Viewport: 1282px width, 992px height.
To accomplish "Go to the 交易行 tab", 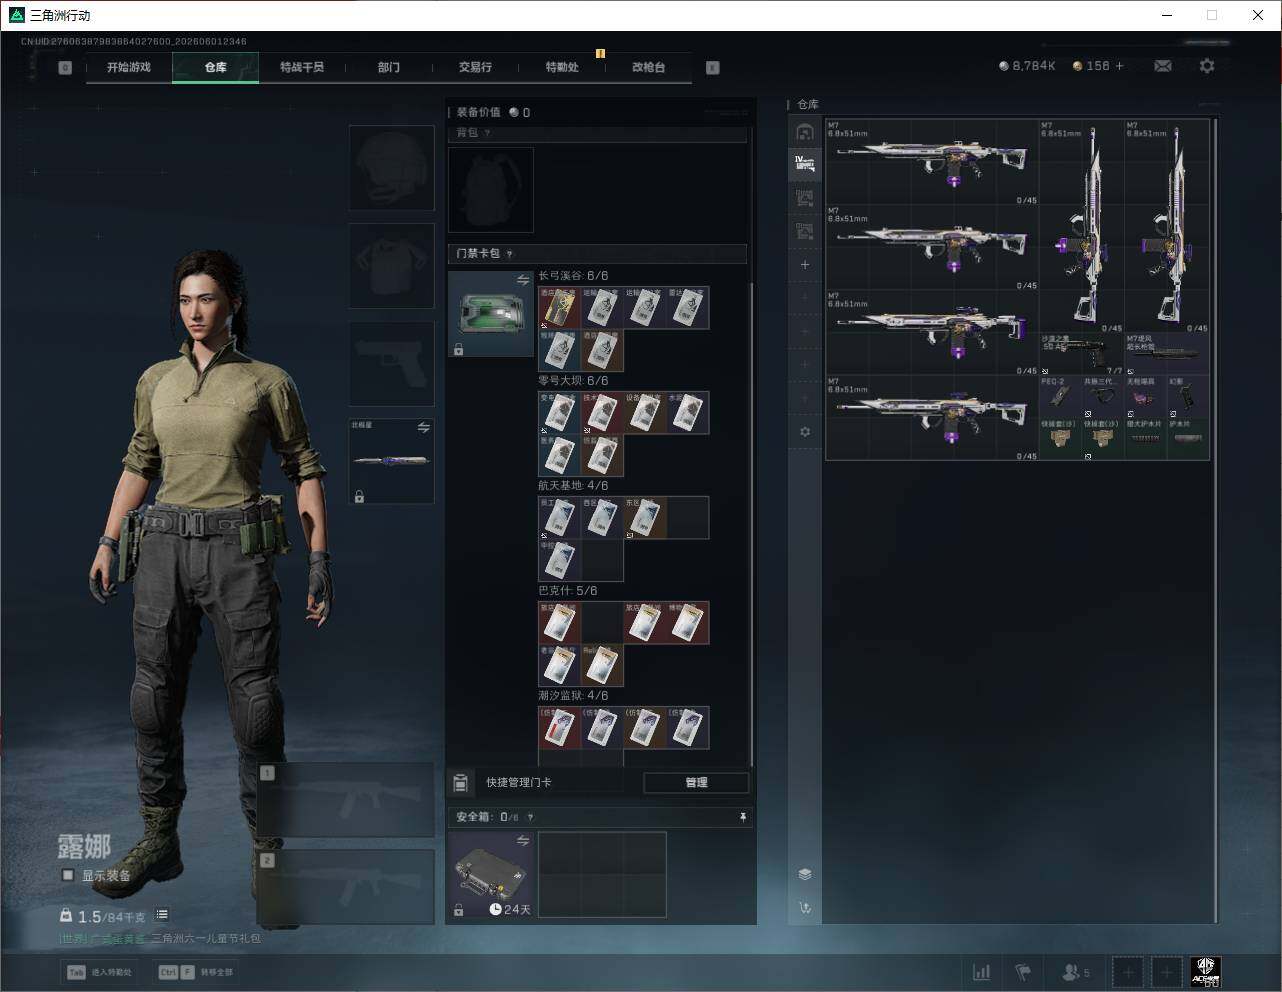I will (475, 67).
